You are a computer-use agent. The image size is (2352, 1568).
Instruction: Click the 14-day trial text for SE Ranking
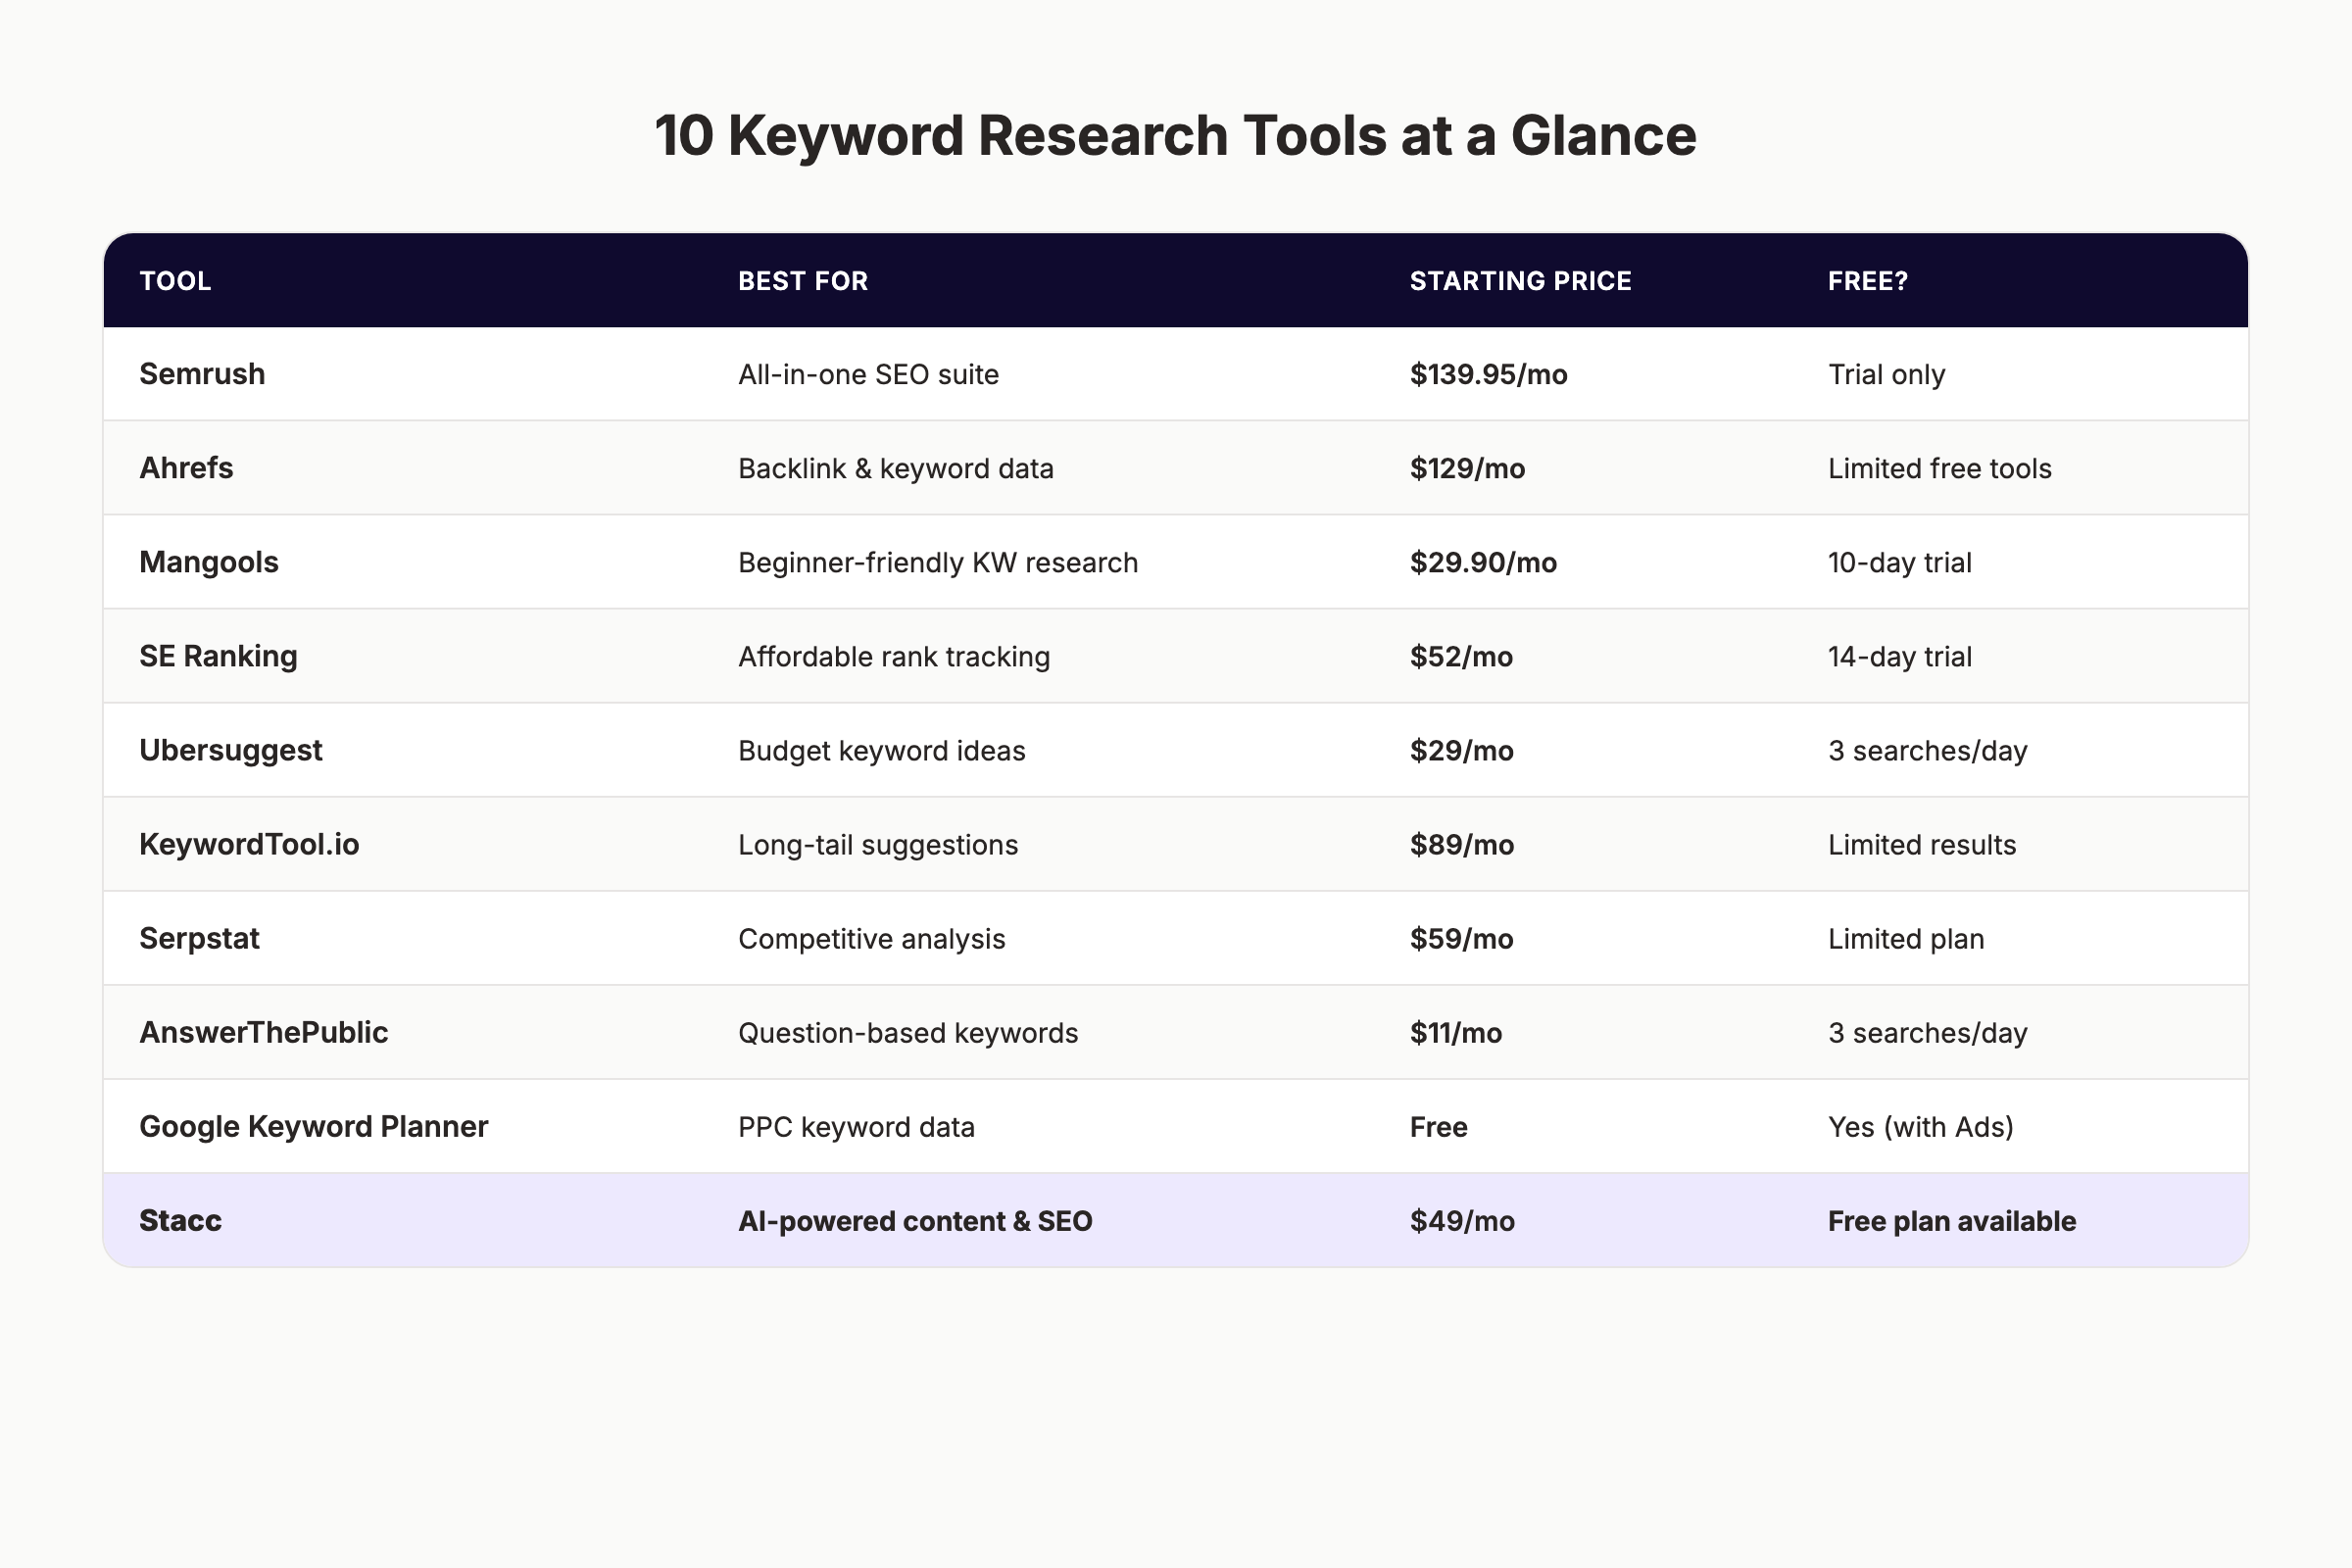1898,656
